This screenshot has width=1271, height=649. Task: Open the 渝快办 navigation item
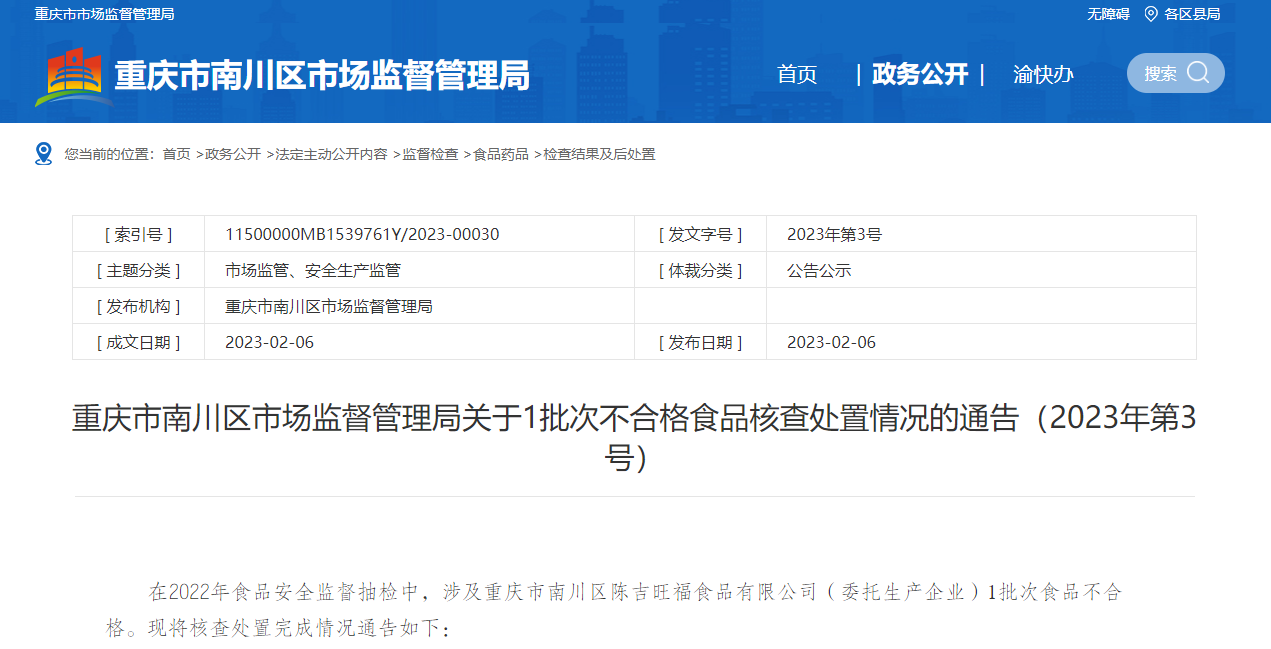click(1043, 74)
